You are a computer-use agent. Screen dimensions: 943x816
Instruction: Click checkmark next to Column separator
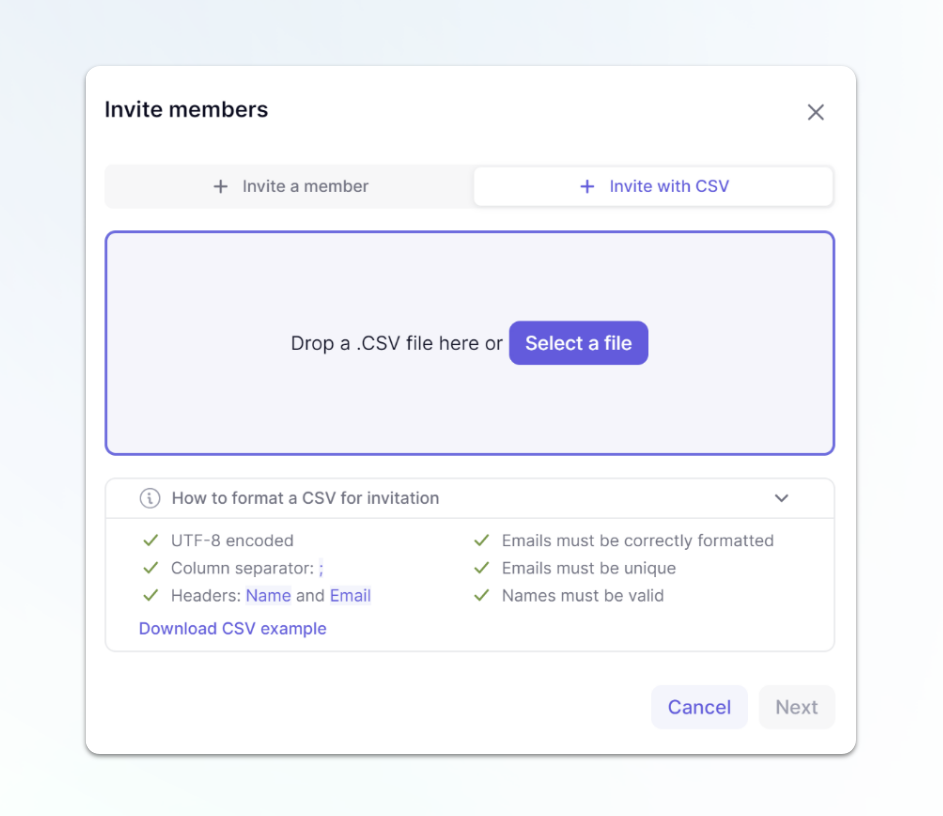[x=150, y=568]
